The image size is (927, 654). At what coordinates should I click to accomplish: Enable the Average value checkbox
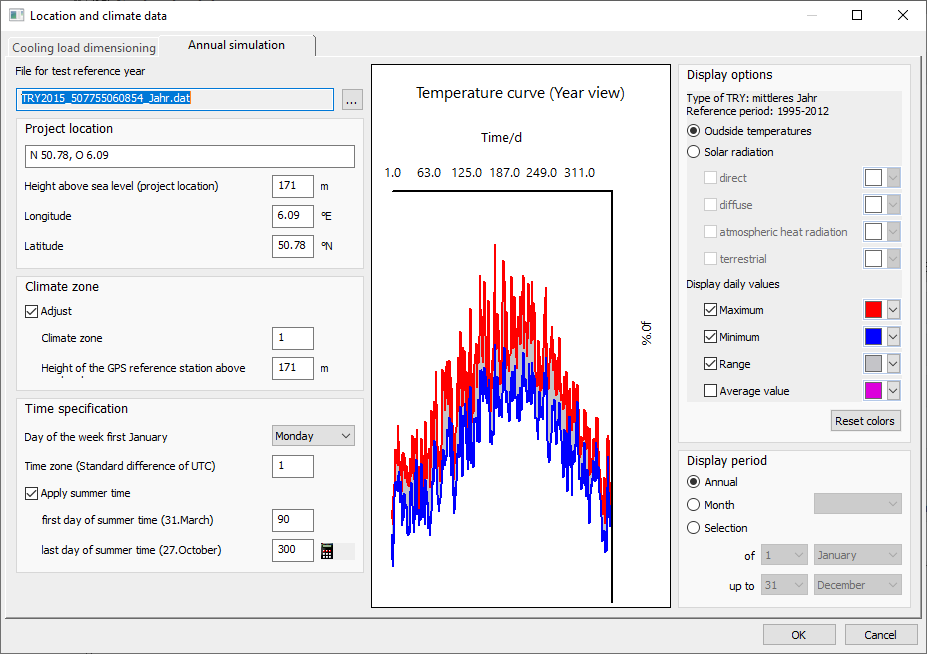click(710, 391)
